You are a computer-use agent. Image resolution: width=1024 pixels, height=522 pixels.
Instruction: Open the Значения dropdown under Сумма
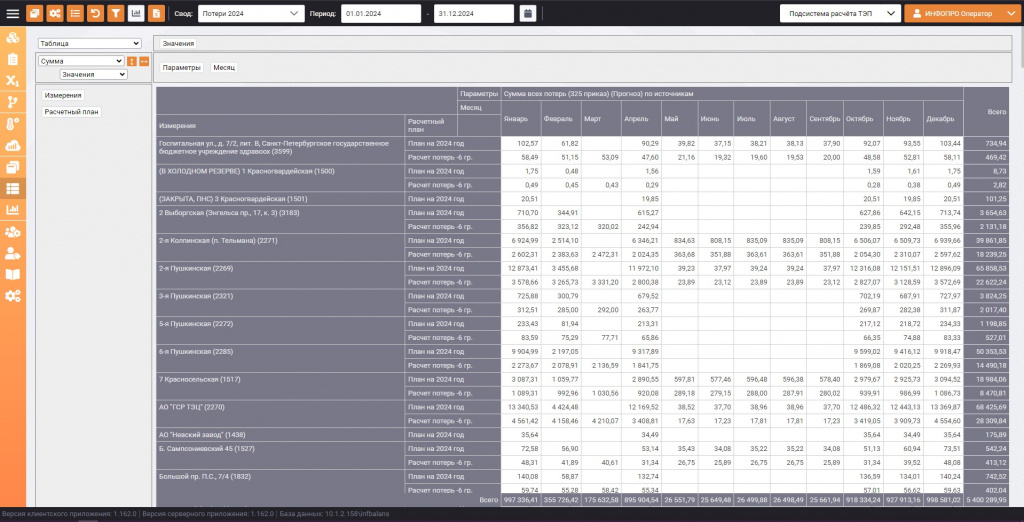93,74
